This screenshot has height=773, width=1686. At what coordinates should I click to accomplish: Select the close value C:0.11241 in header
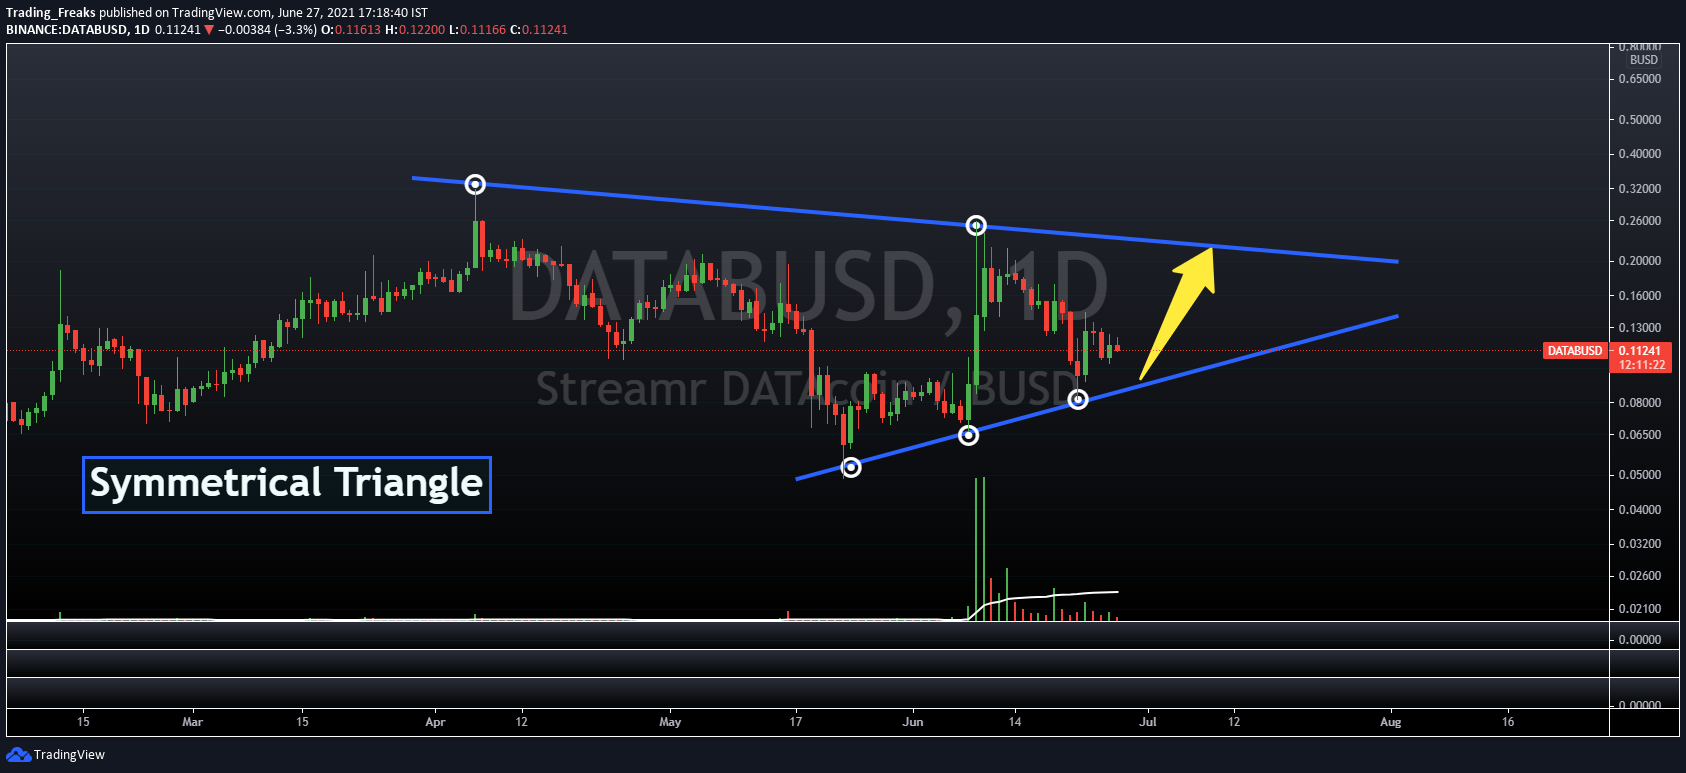tap(539, 30)
